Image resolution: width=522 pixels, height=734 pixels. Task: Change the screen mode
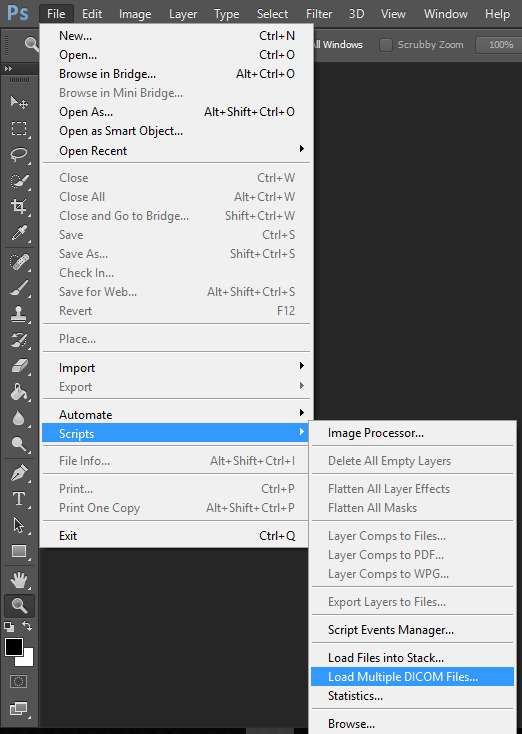(19, 709)
